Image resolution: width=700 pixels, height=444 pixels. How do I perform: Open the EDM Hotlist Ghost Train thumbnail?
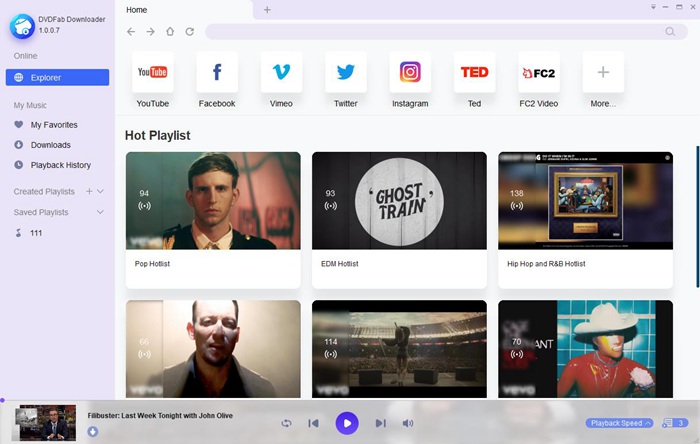(399, 201)
